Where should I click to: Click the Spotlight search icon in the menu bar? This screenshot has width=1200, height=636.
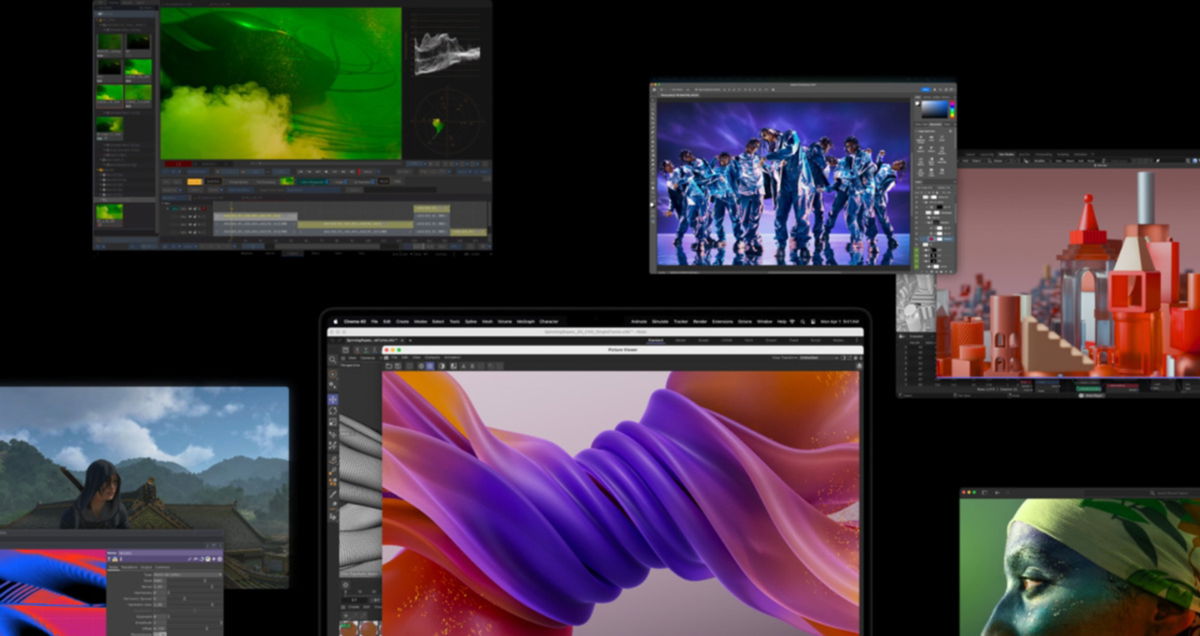point(803,321)
